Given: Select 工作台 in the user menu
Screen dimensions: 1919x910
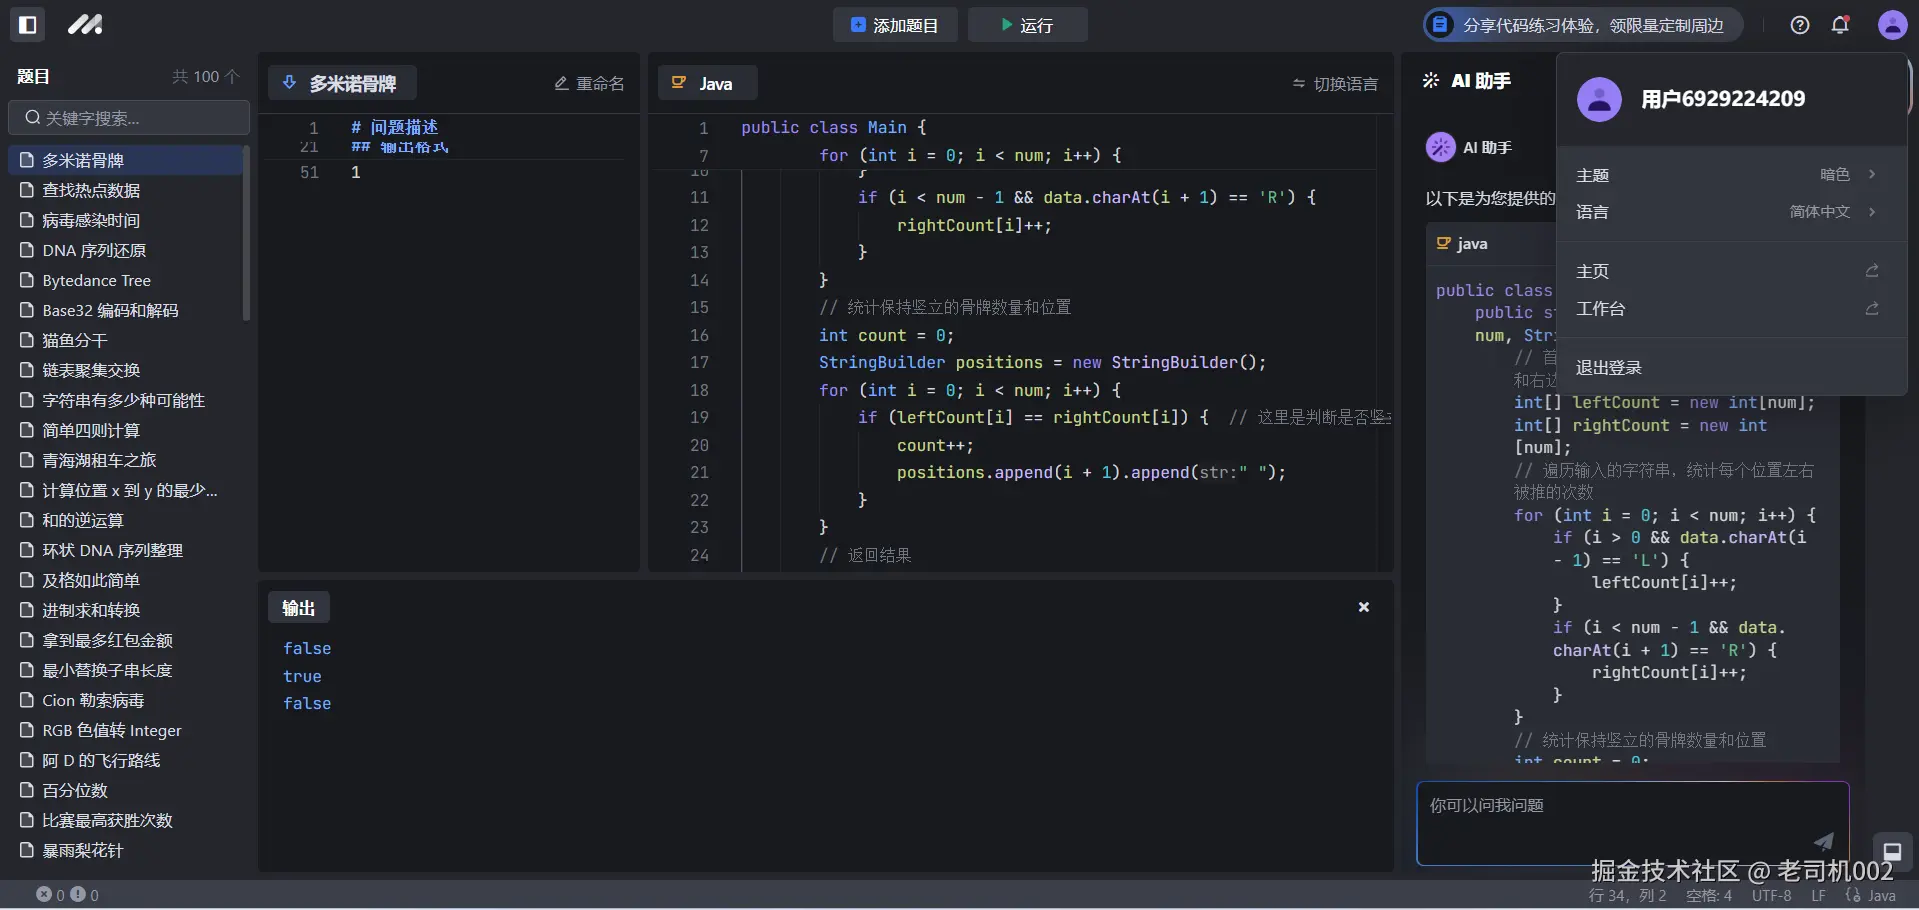Looking at the screenshot, I should 1732,309.
